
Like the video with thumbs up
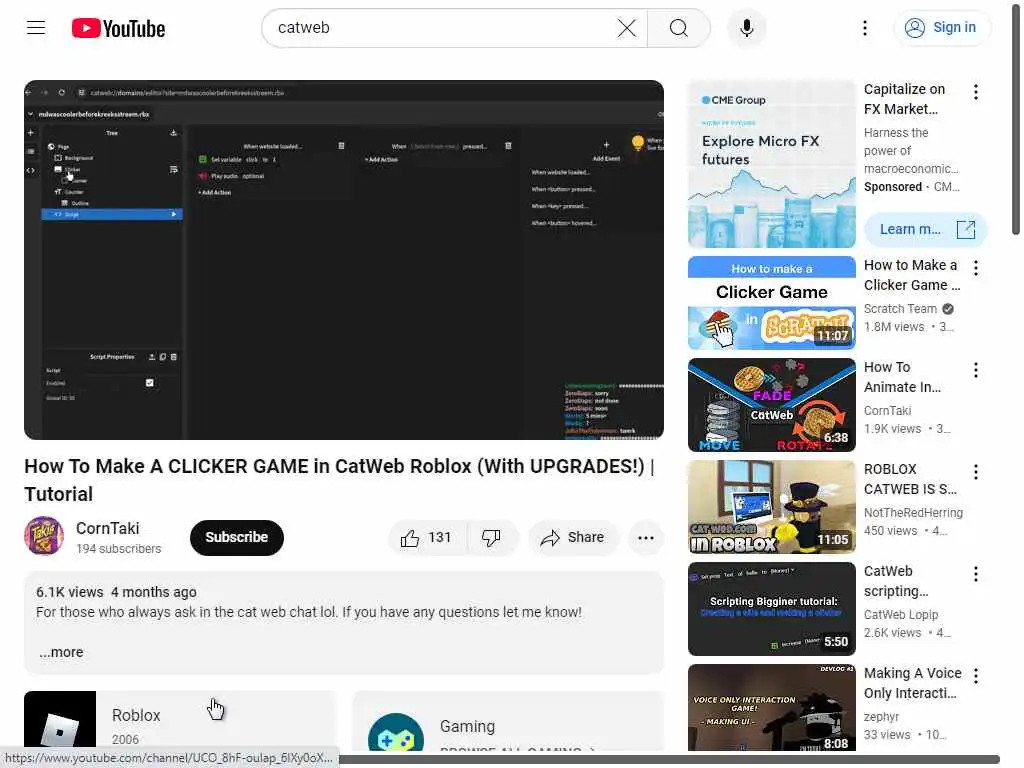coord(426,537)
